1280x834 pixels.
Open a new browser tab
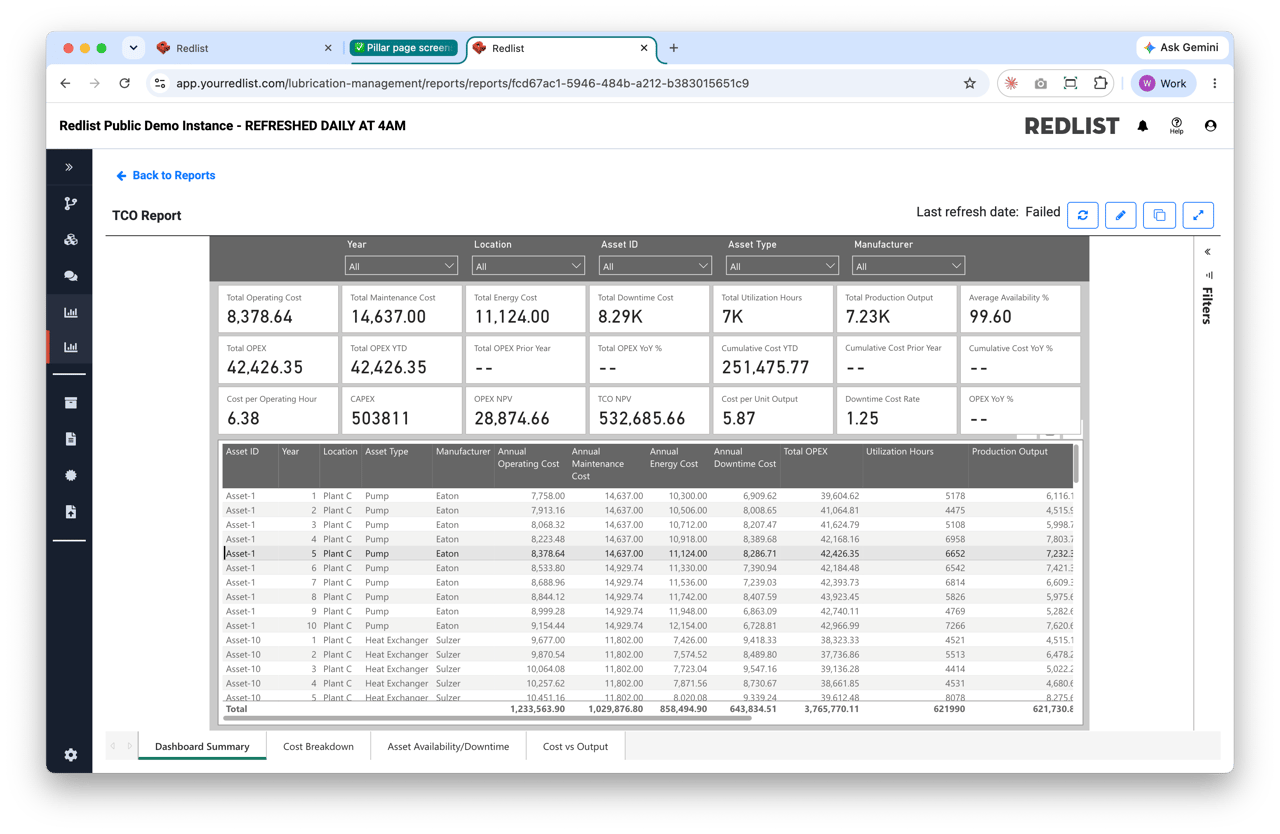coord(673,48)
